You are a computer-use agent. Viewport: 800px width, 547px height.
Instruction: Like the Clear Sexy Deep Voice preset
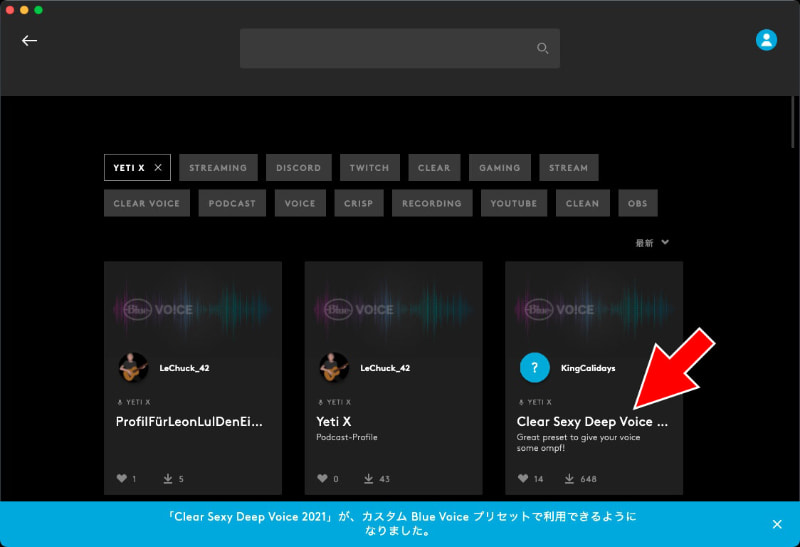tap(523, 478)
